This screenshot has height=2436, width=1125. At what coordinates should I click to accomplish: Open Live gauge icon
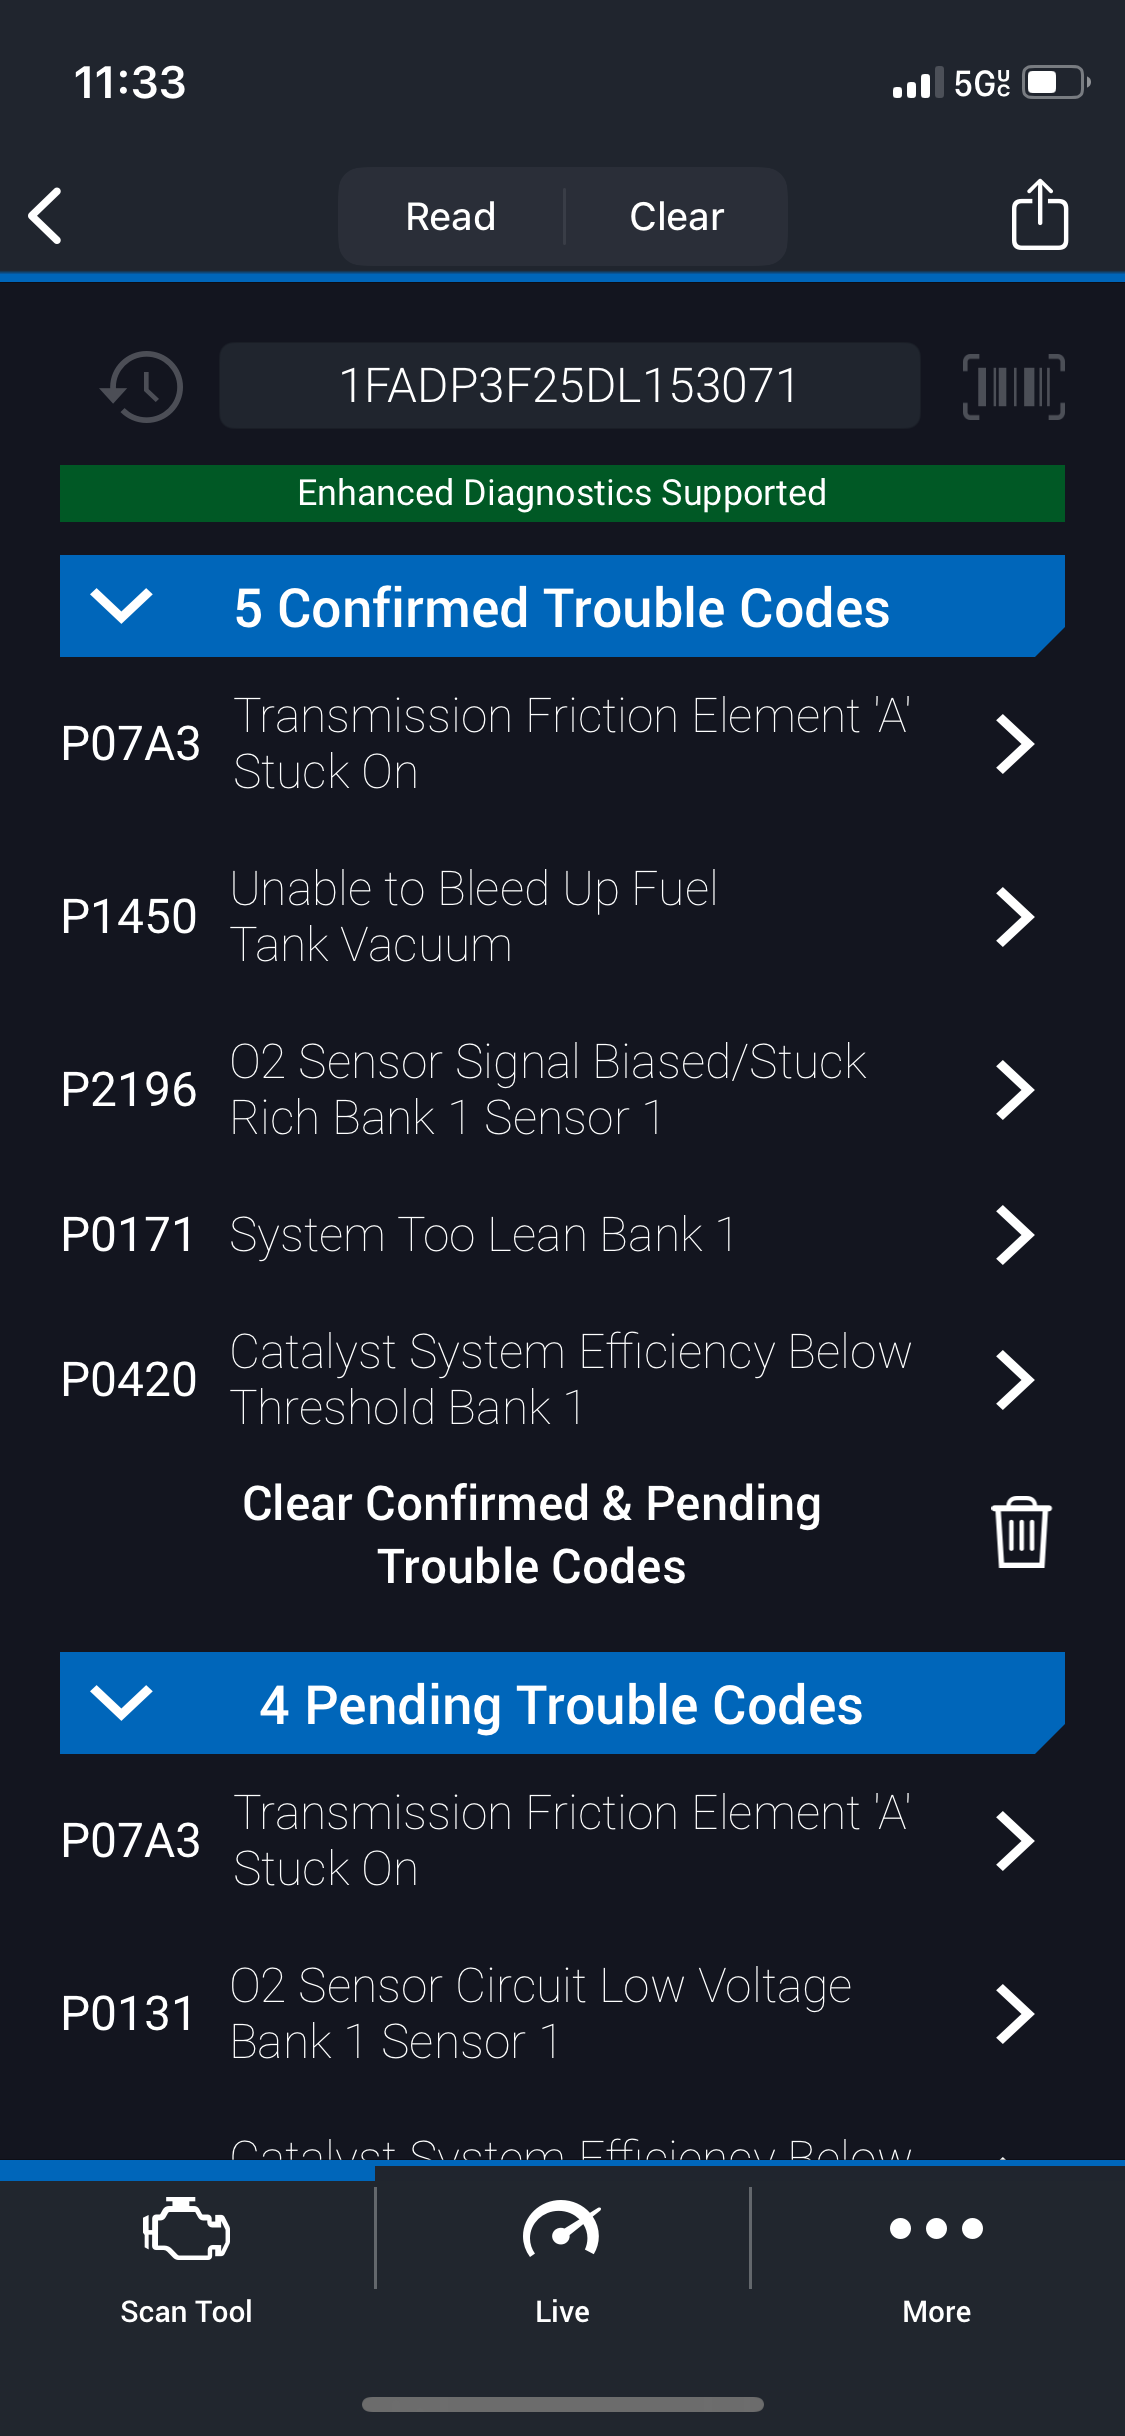562,2230
